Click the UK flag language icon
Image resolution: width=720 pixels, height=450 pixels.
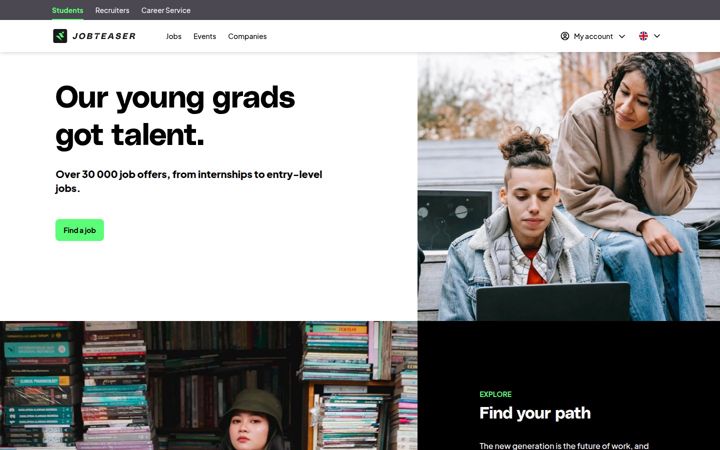pyautogui.click(x=643, y=36)
